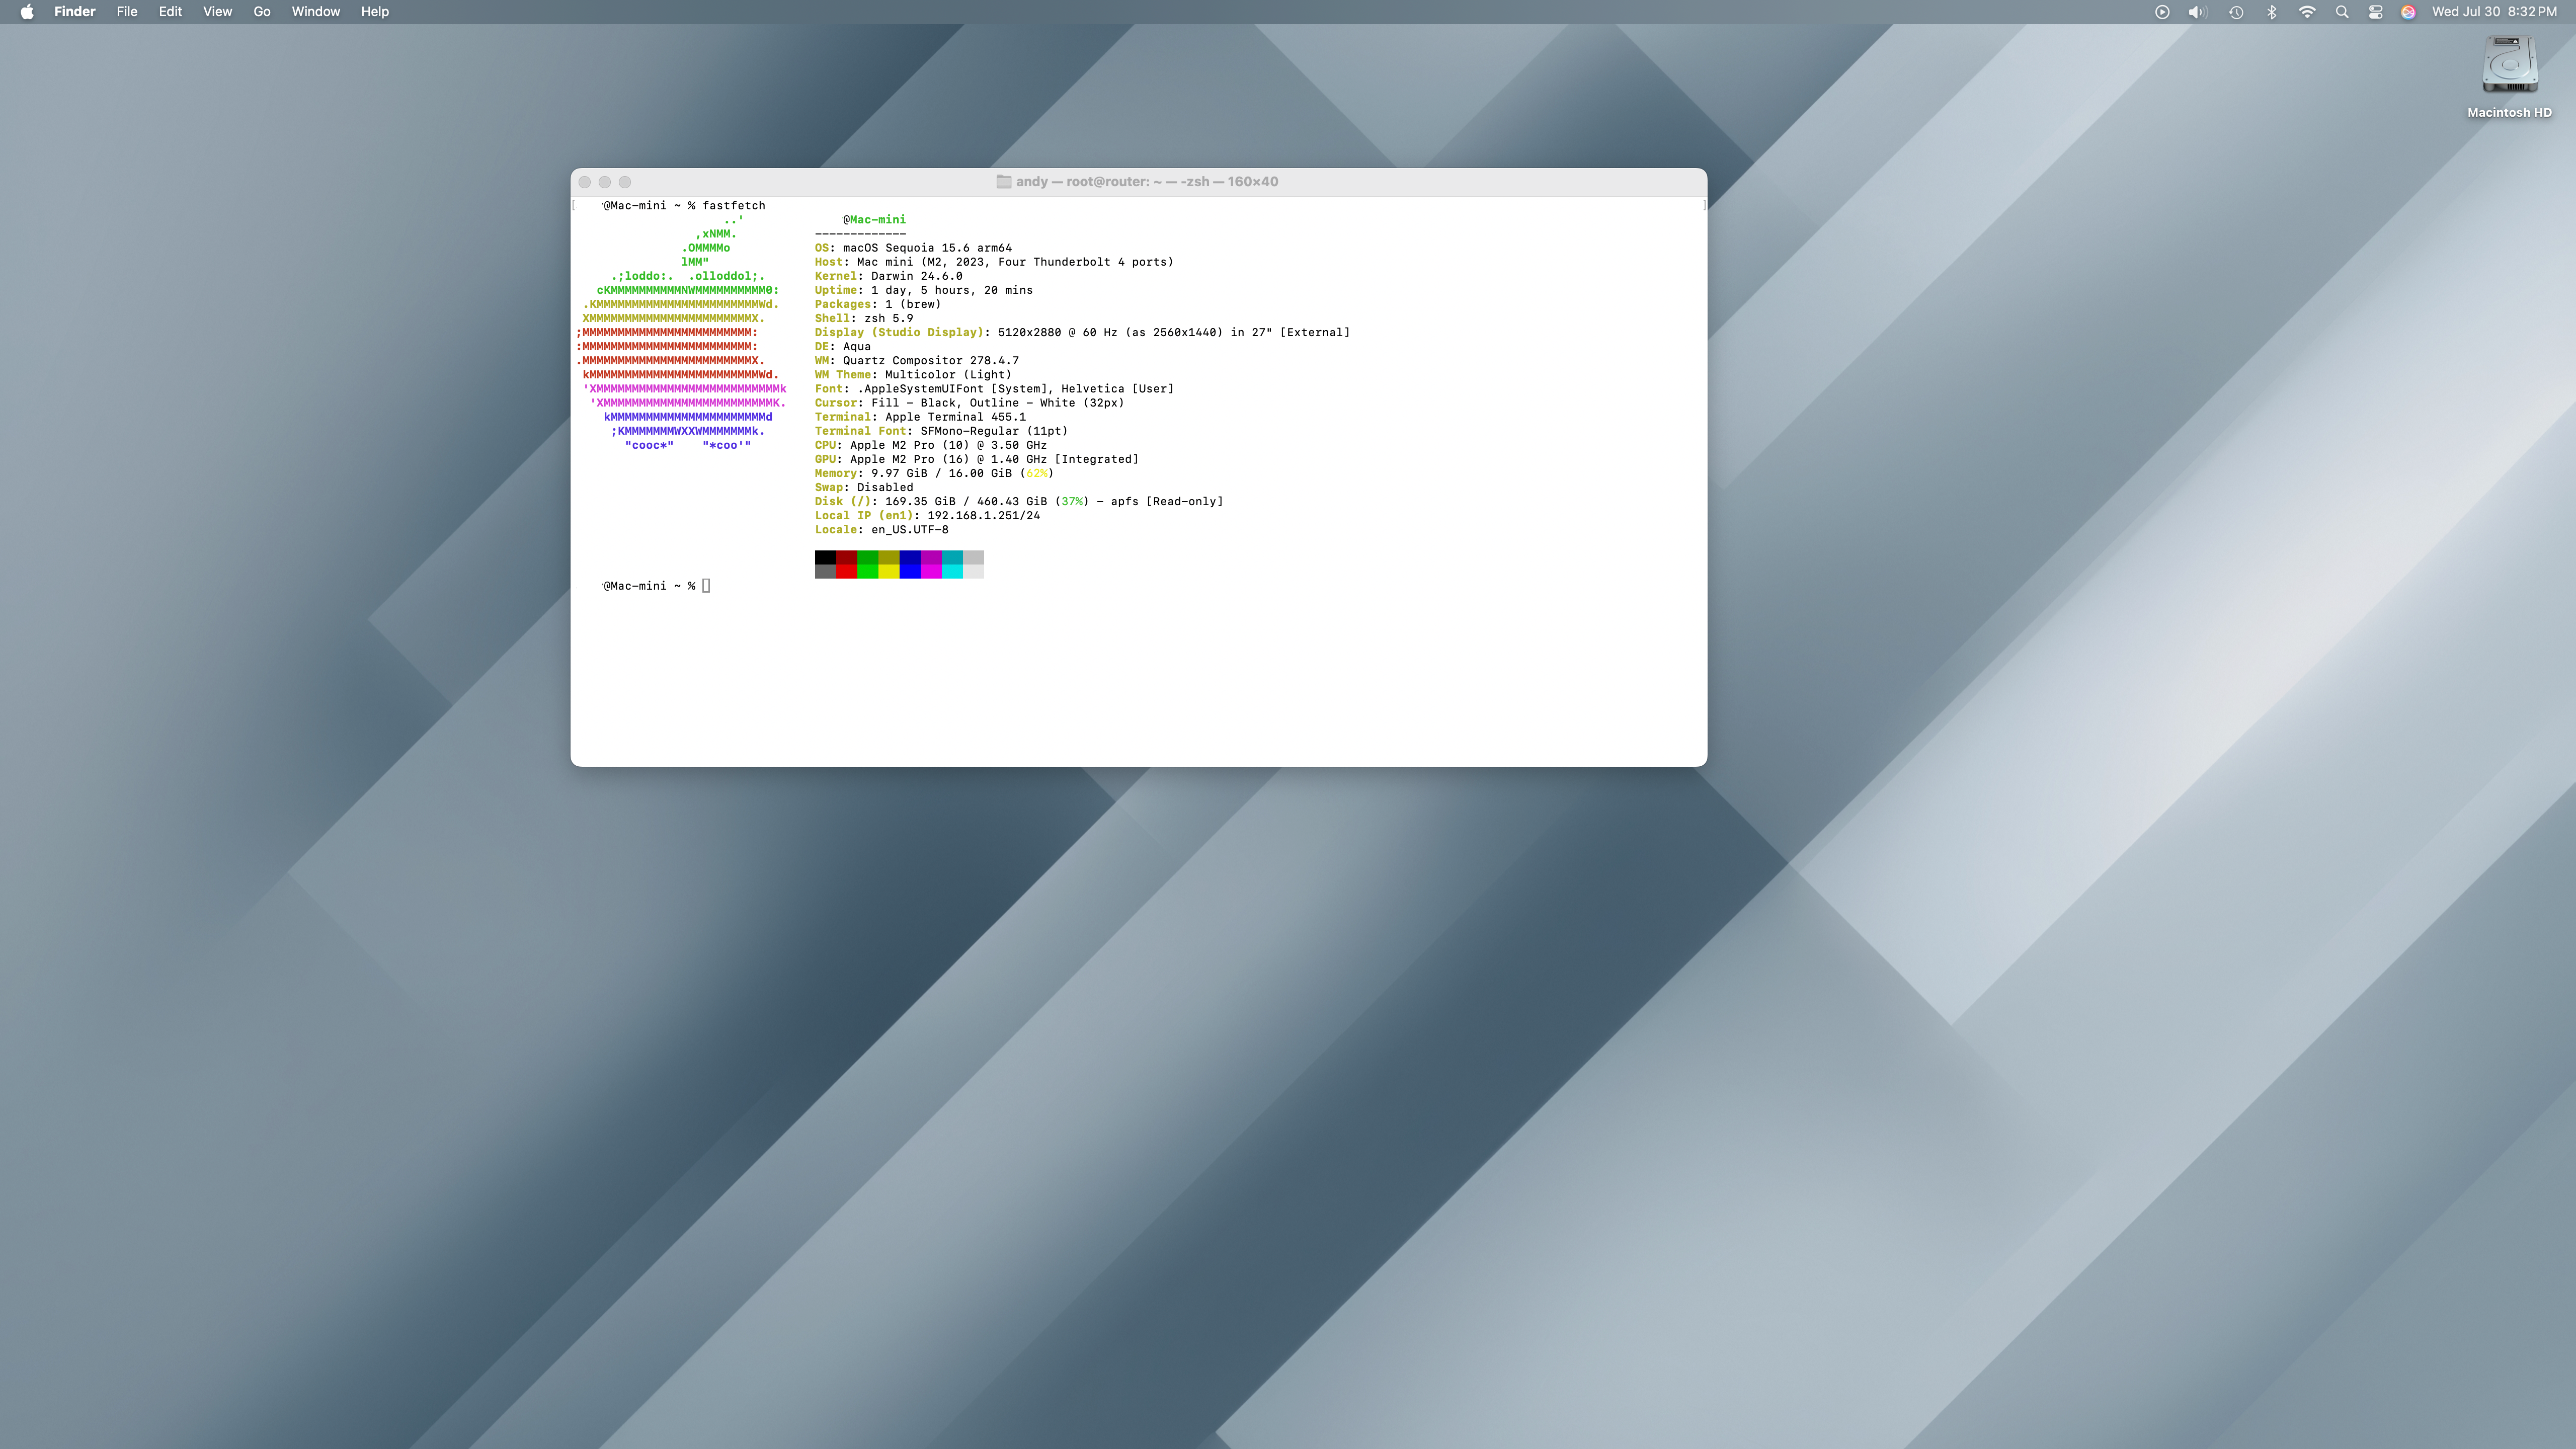Click the 'Display (Studio Display)' line

click(x=1082, y=332)
